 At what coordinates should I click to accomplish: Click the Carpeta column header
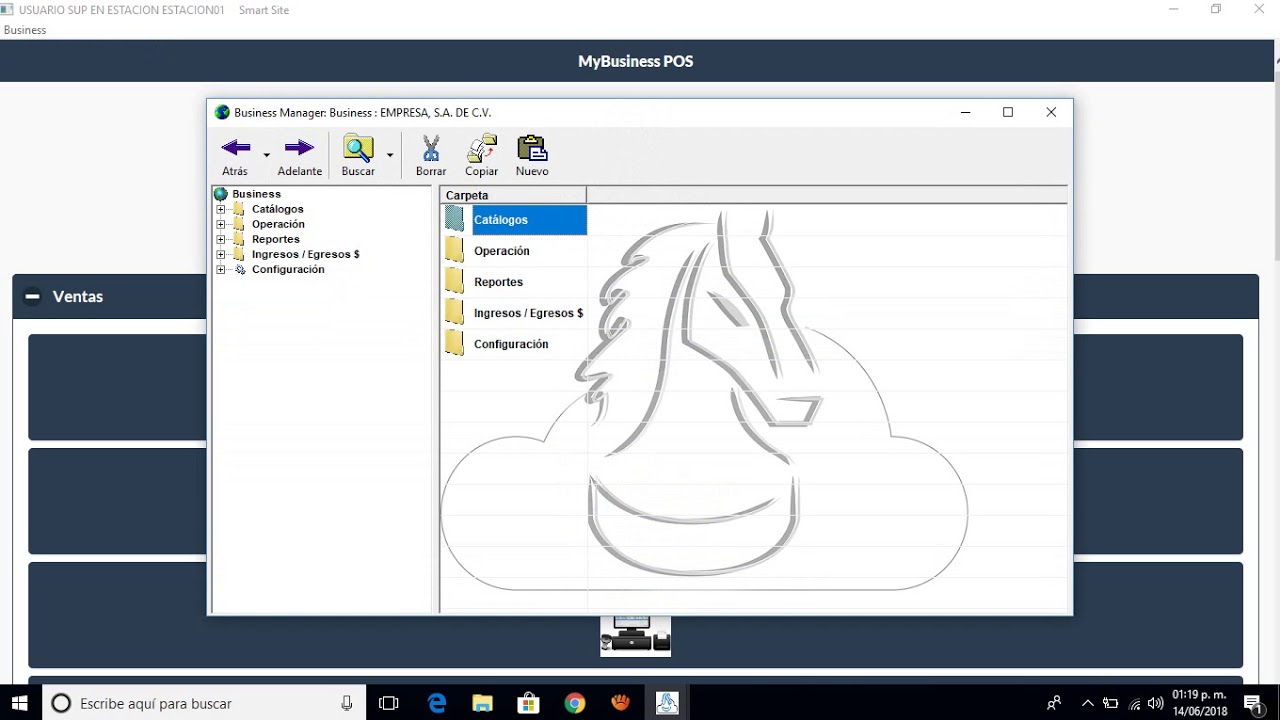pos(513,195)
